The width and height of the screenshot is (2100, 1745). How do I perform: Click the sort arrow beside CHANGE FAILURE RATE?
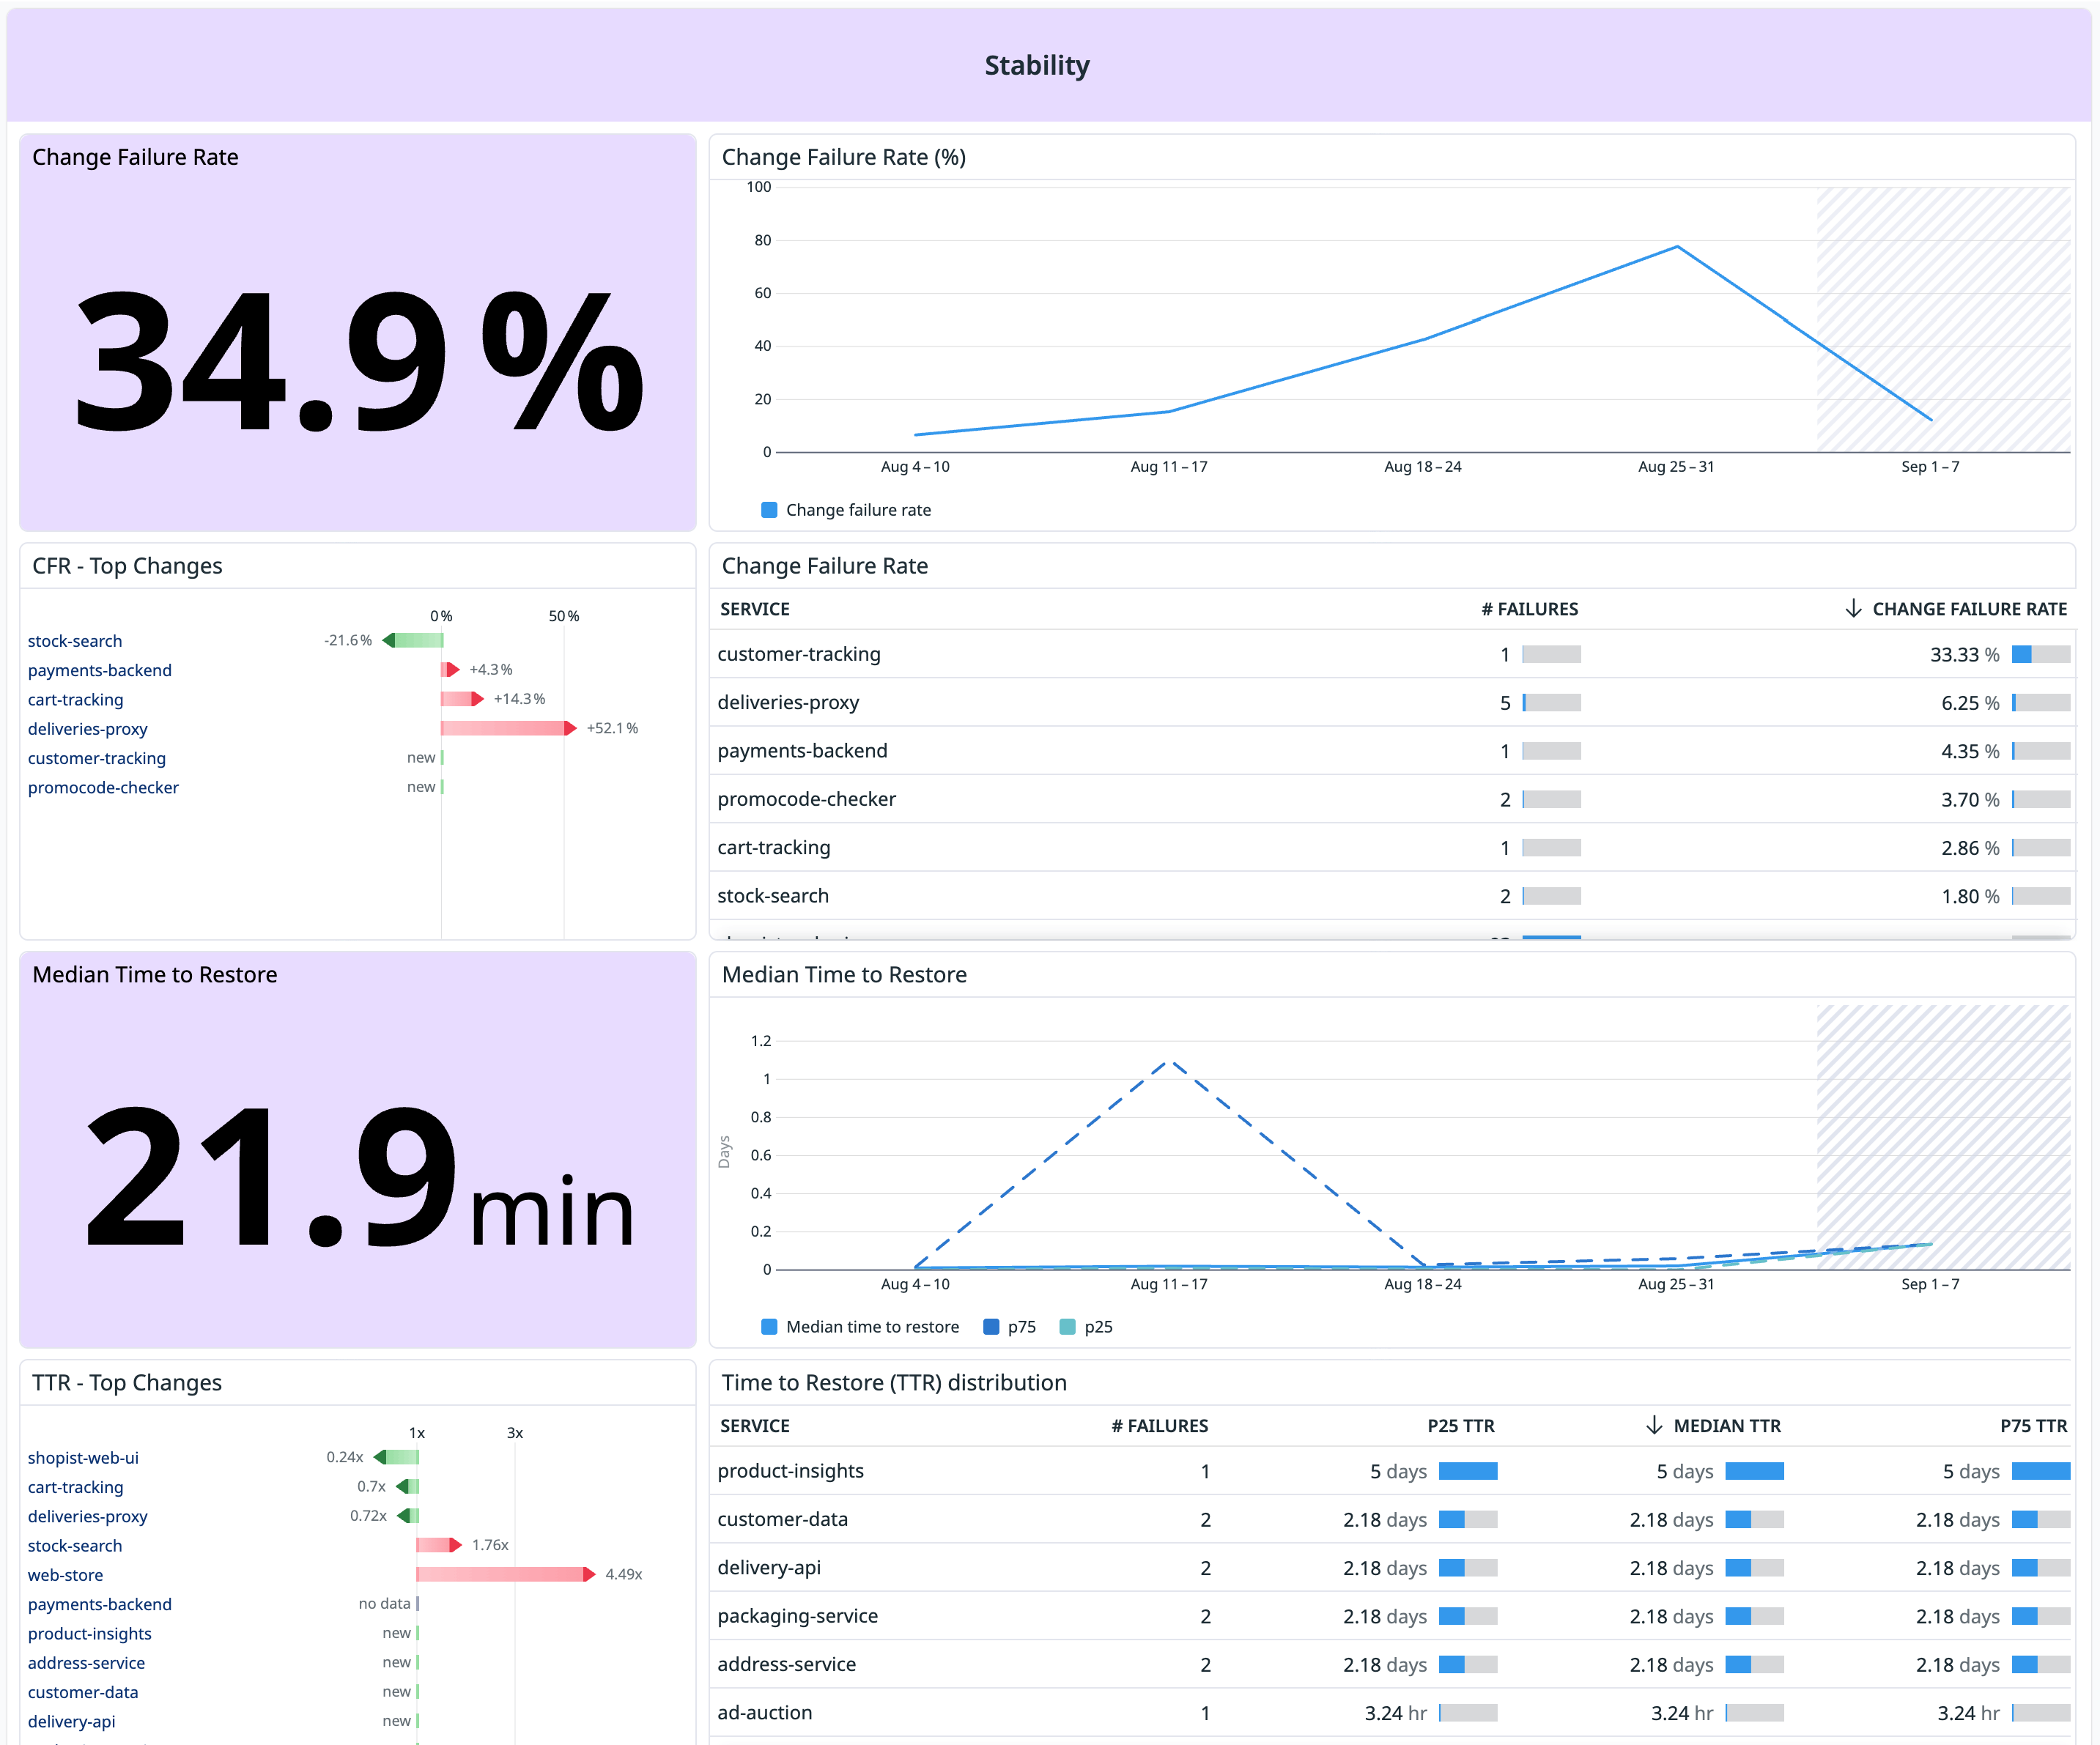tap(1852, 609)
